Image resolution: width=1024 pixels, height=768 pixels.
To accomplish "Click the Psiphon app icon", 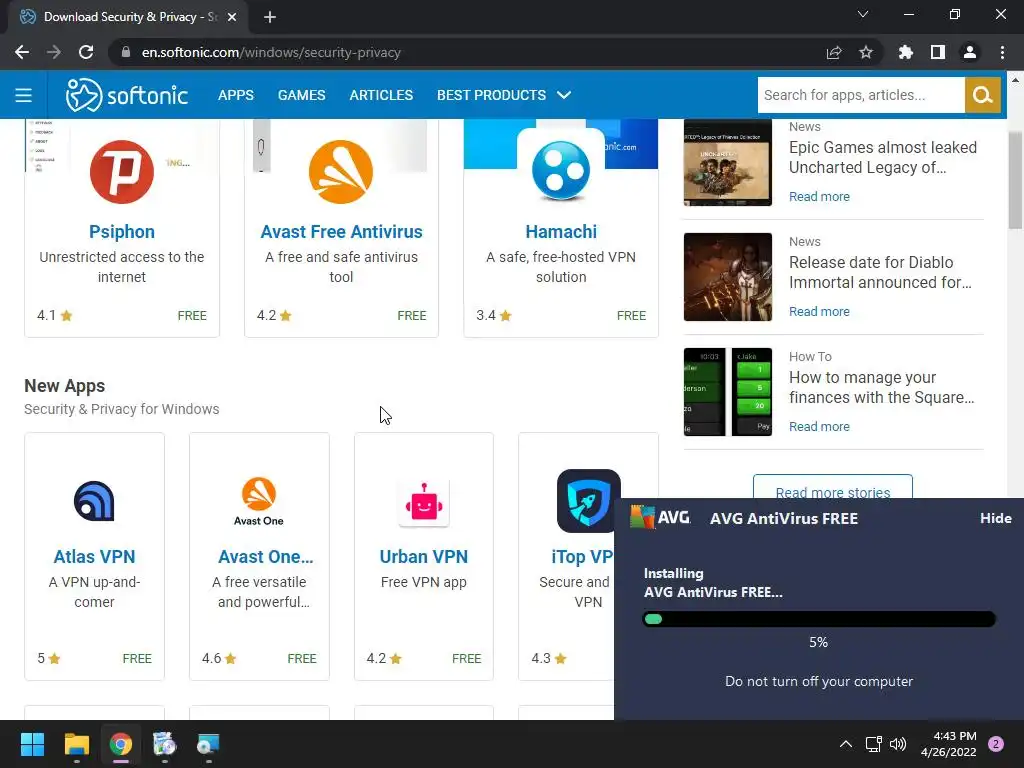I will click(x=122, y=172).
